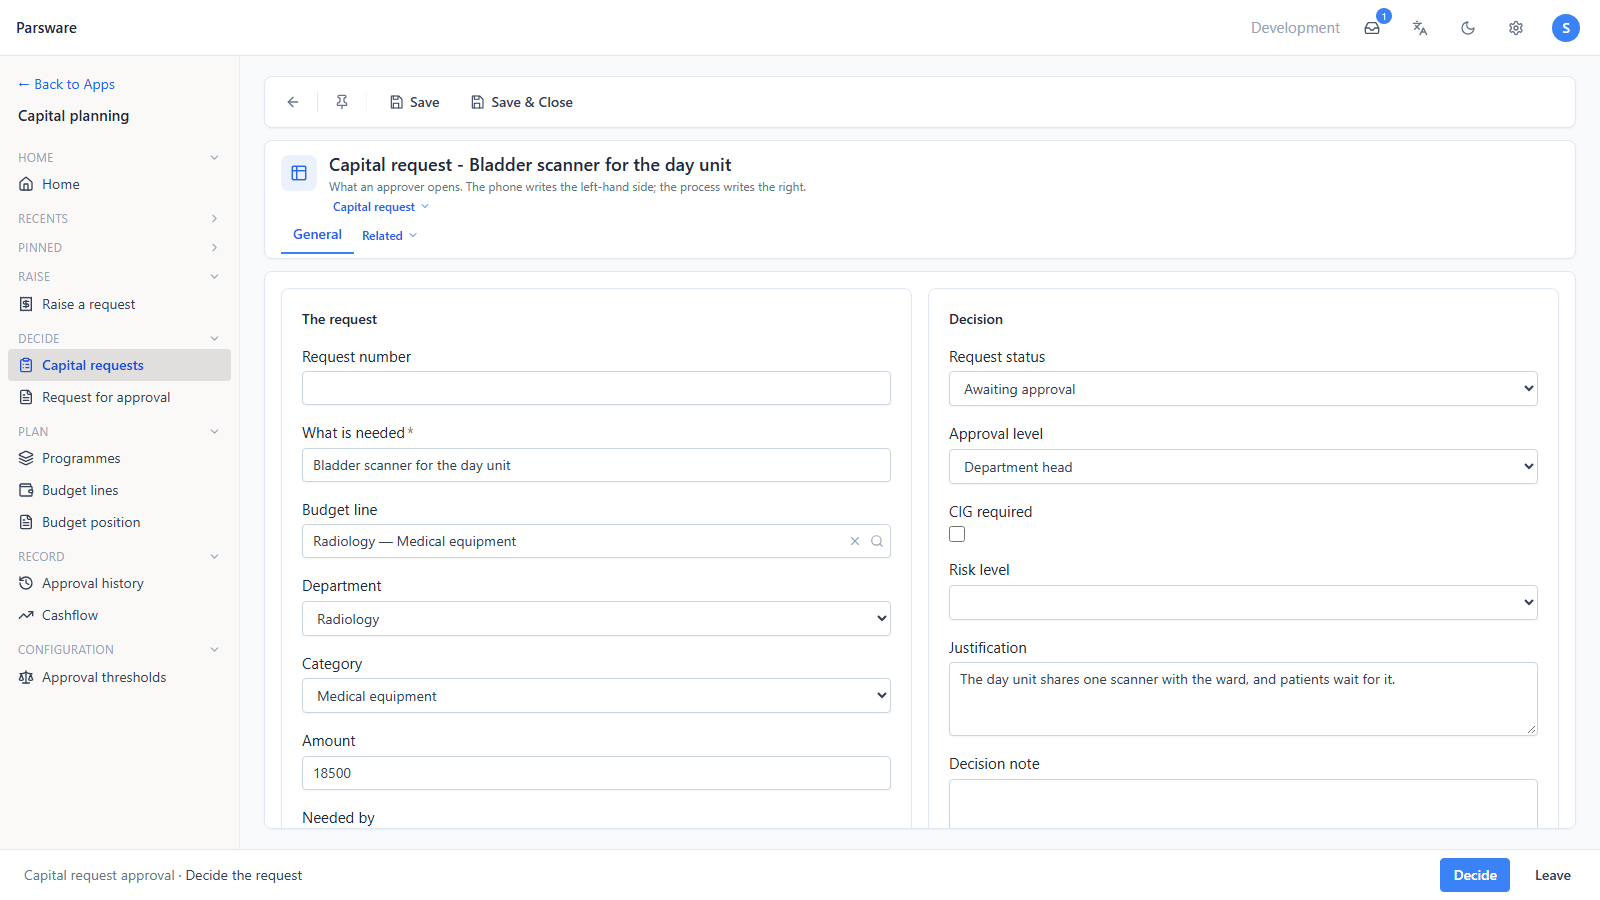The width and height of the screenshot is (1600, 900).
Task: Open the user avatar S menu
Action: click(x=1566, y=28)
